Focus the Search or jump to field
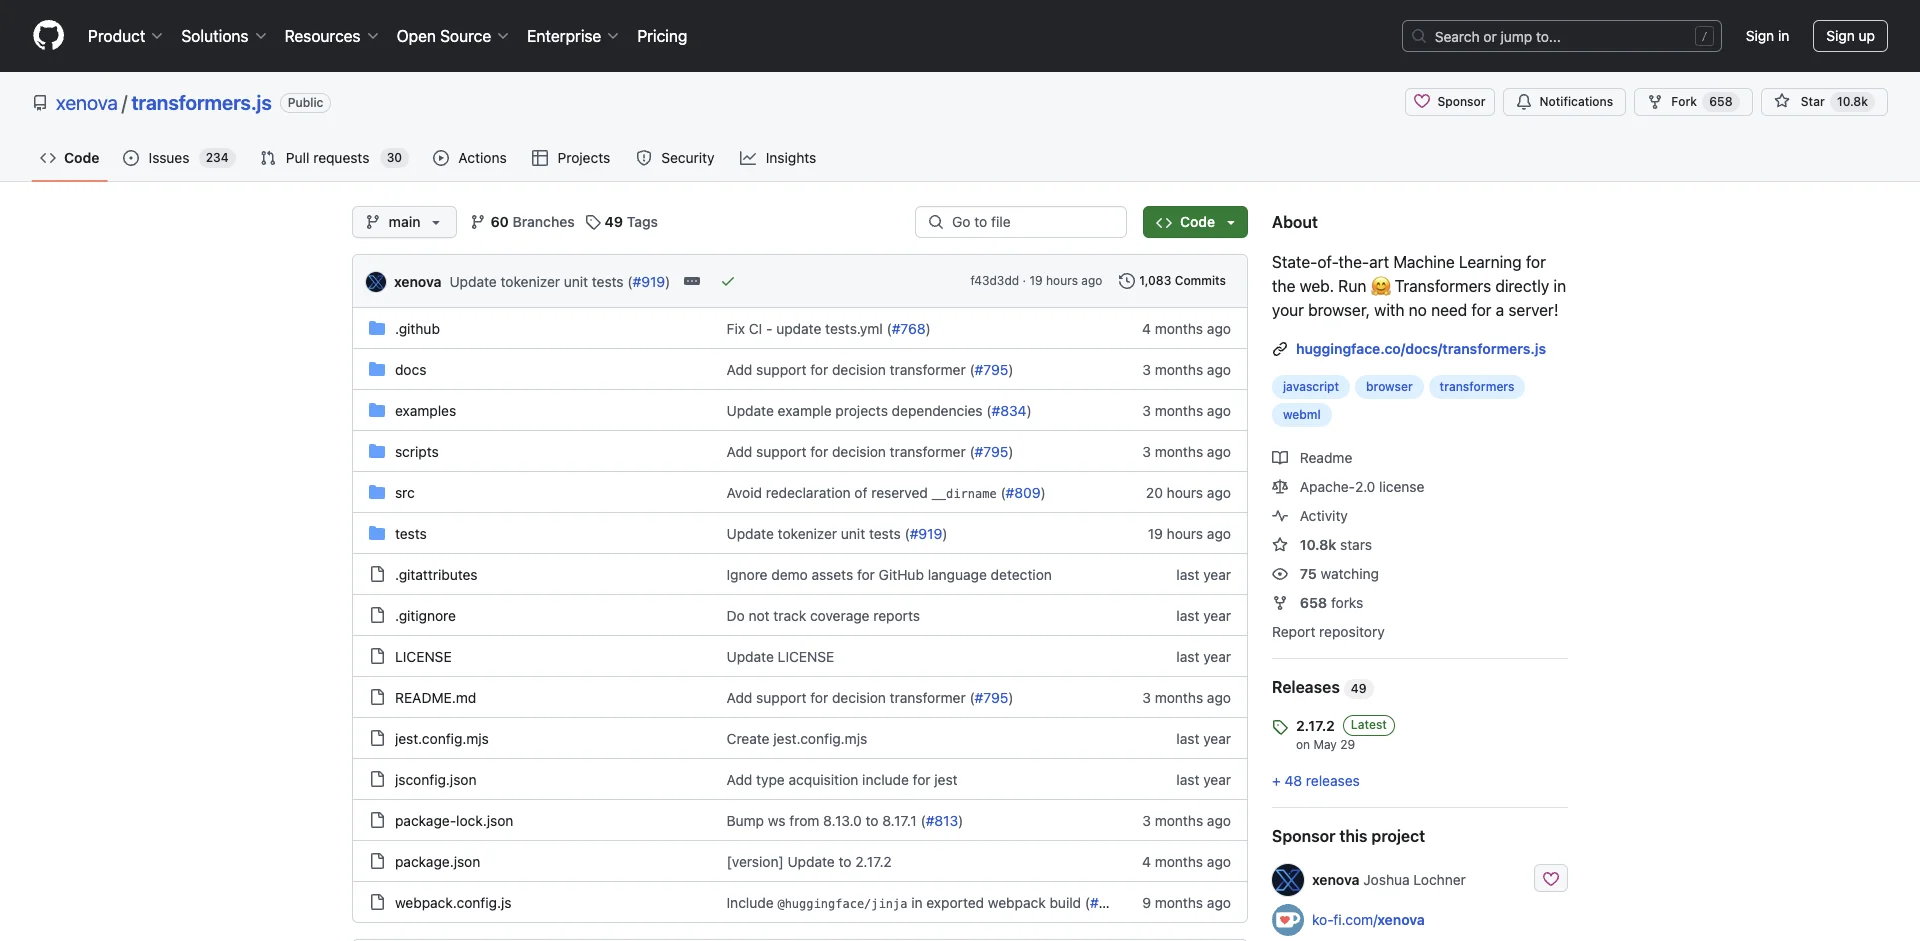The width and height of the screenshot is (1920, 941). 1561,36
